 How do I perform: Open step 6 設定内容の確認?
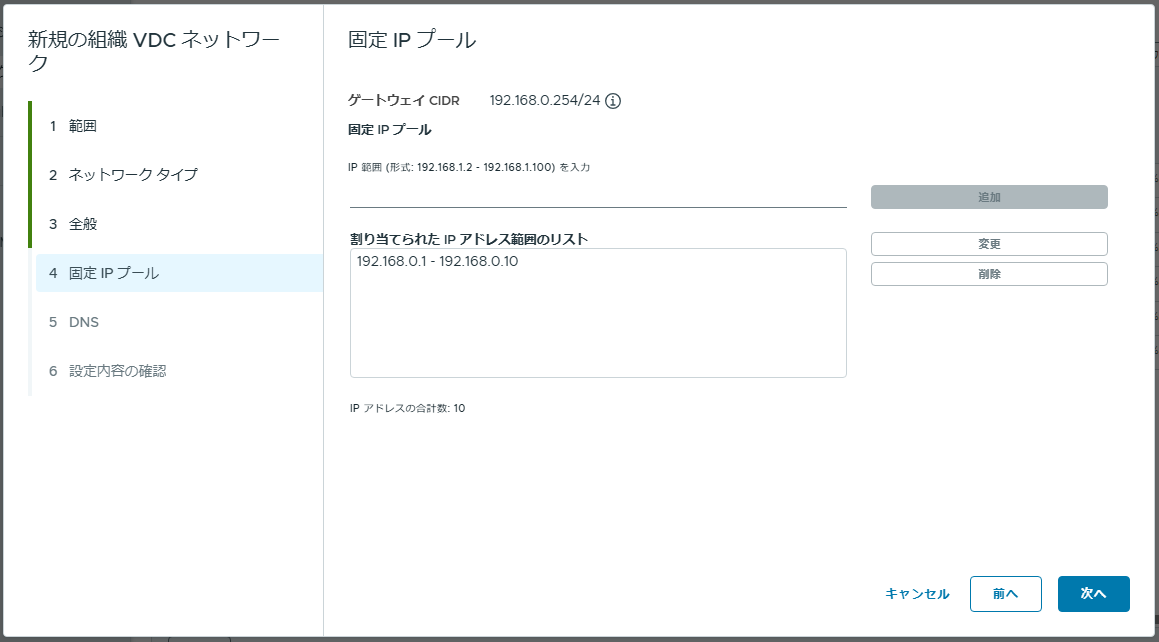point(177,371)
